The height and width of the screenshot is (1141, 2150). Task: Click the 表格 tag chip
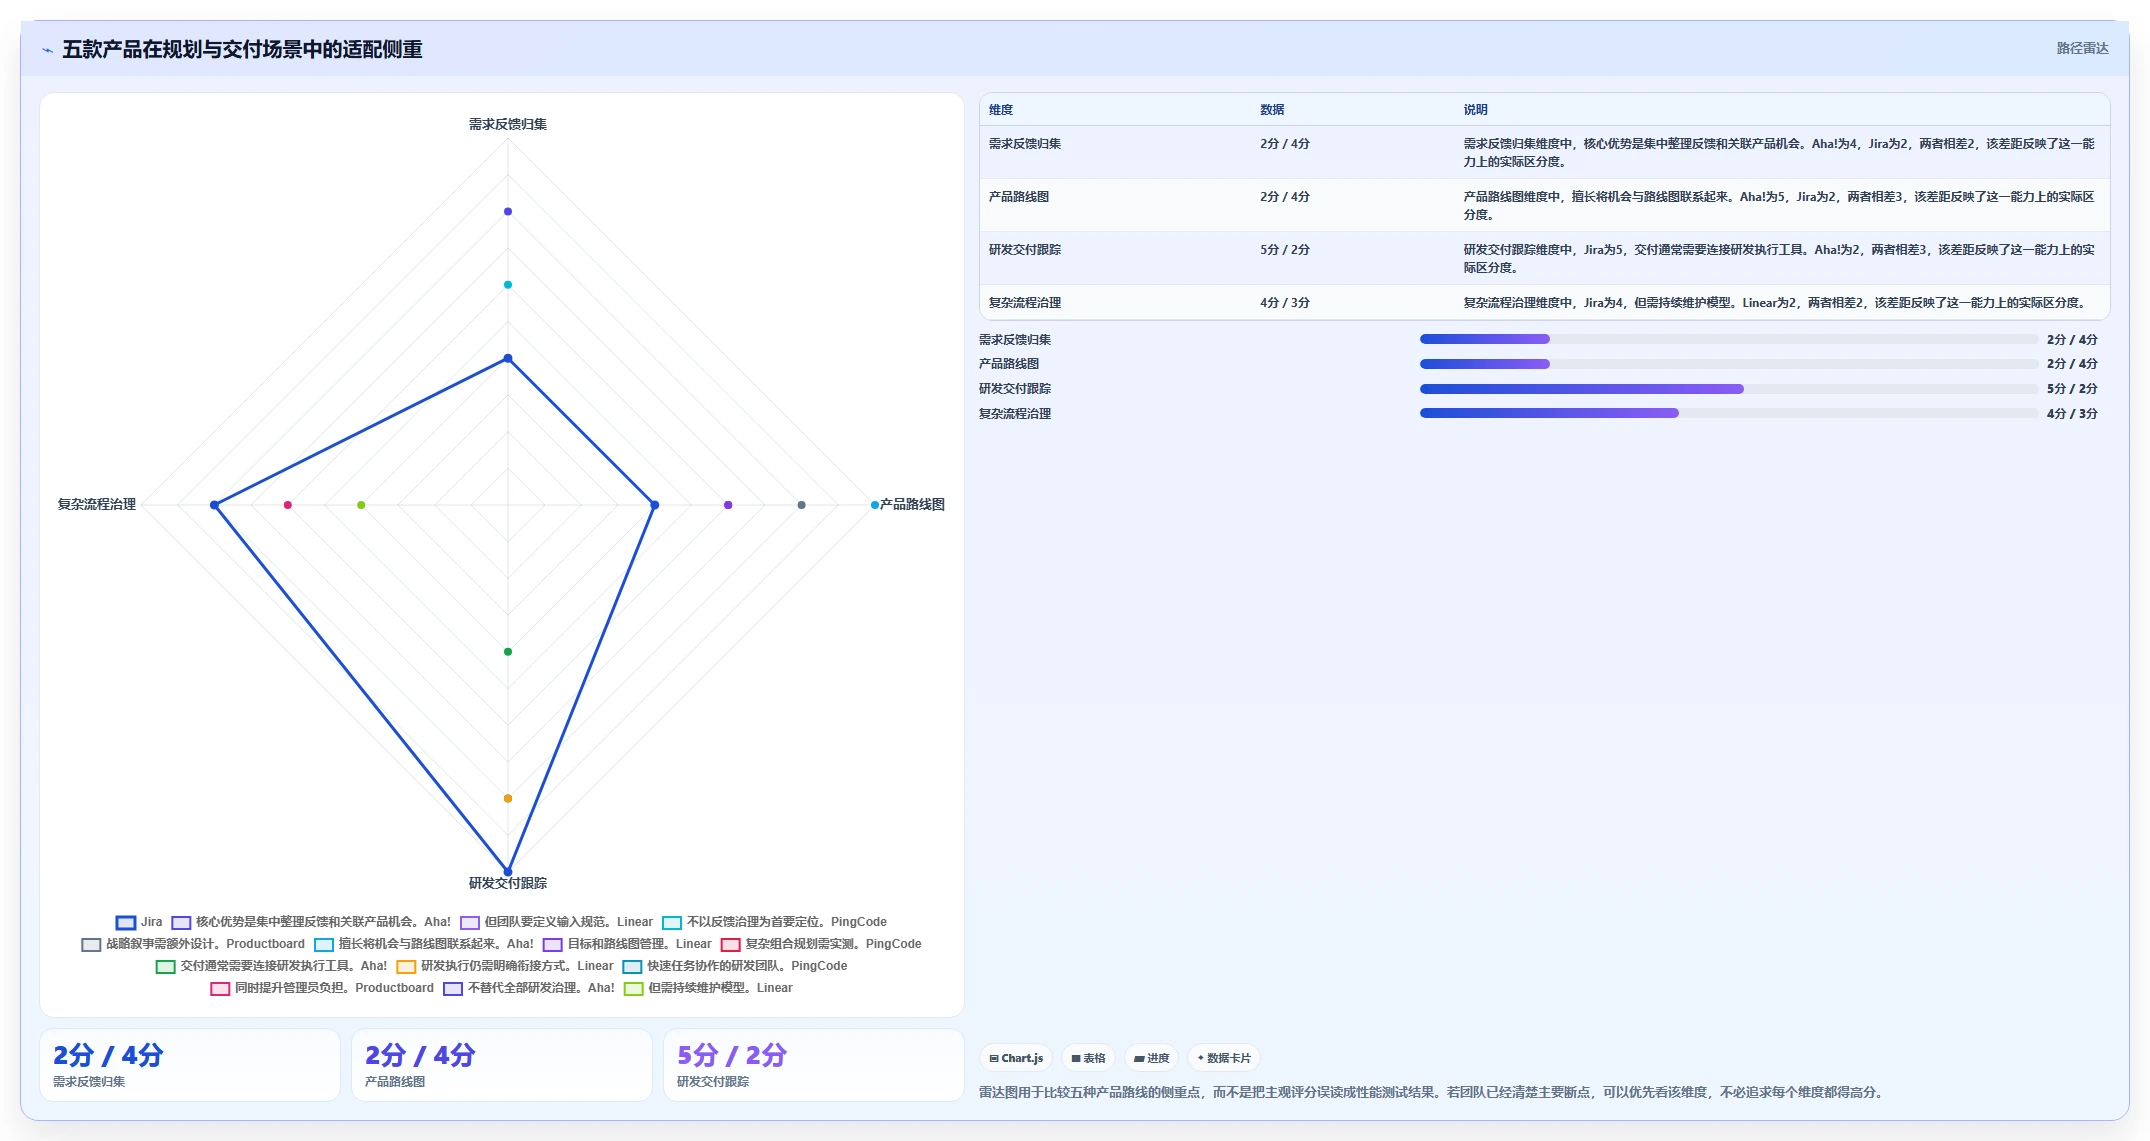1088,1058
